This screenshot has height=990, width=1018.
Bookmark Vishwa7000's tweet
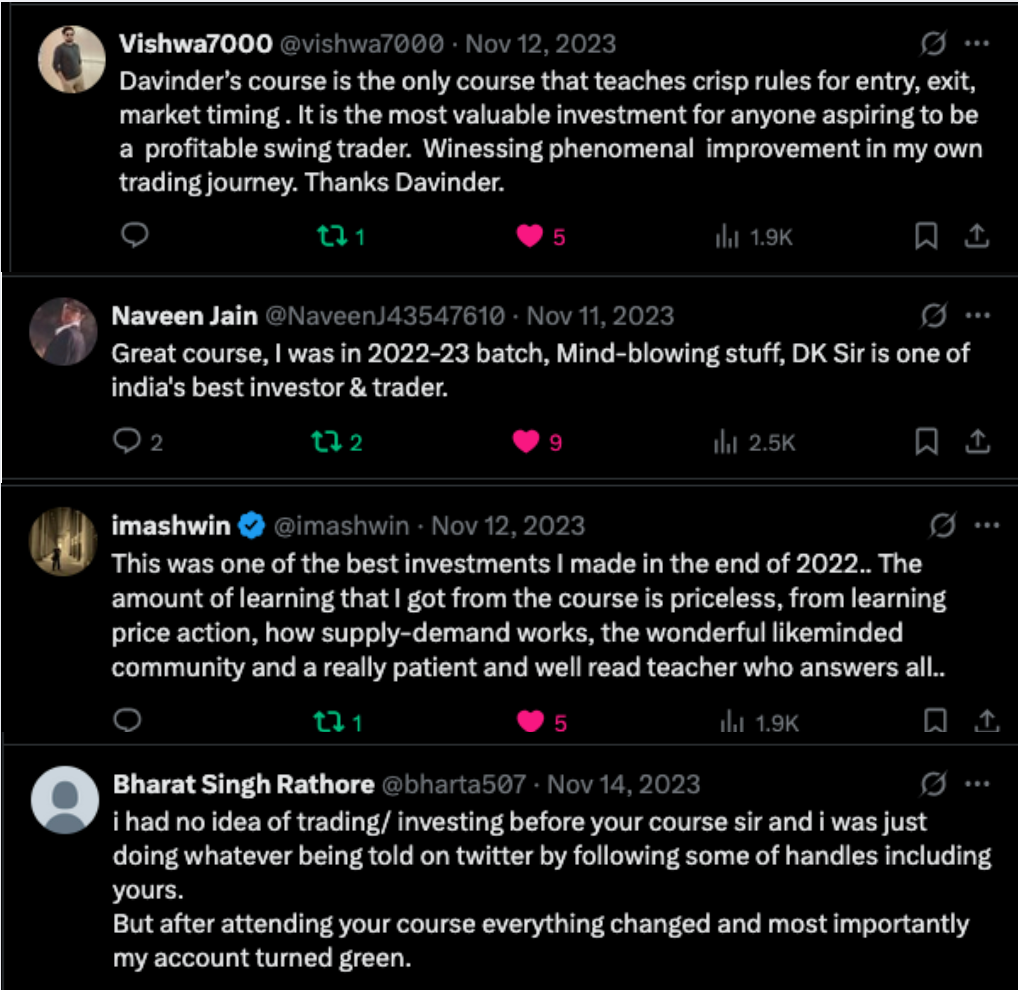pyautogui.click(x=926, y=237)
